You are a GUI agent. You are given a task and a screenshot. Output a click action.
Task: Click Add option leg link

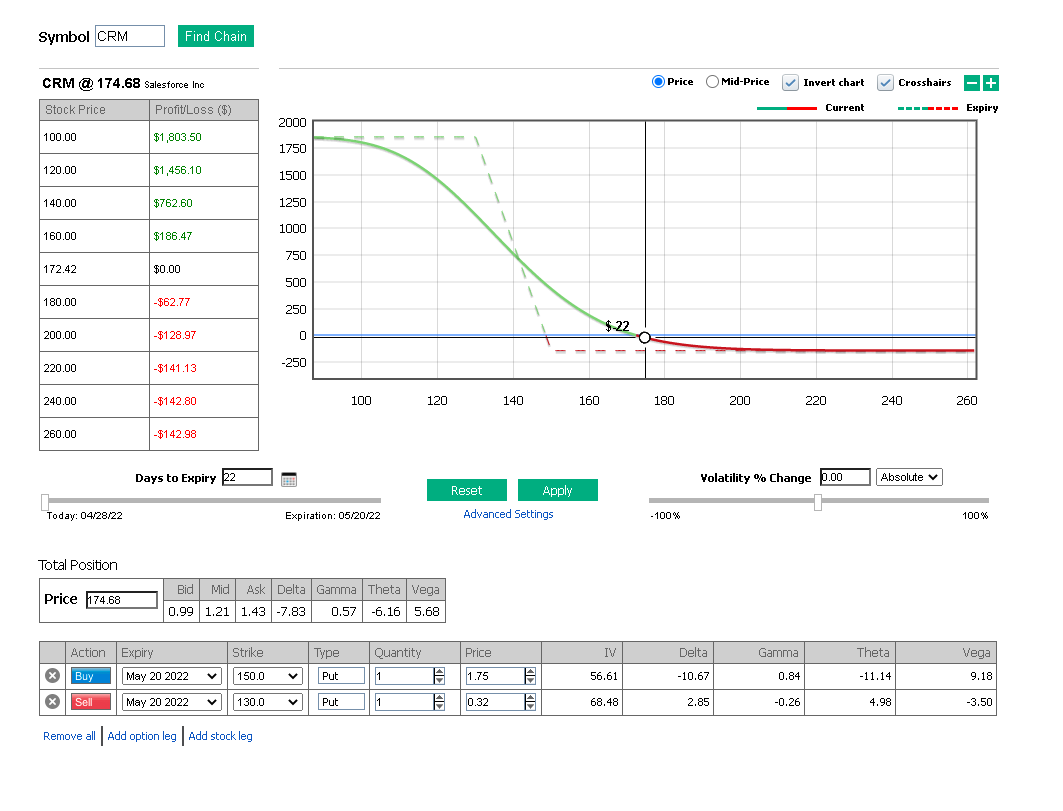(142, 736)
